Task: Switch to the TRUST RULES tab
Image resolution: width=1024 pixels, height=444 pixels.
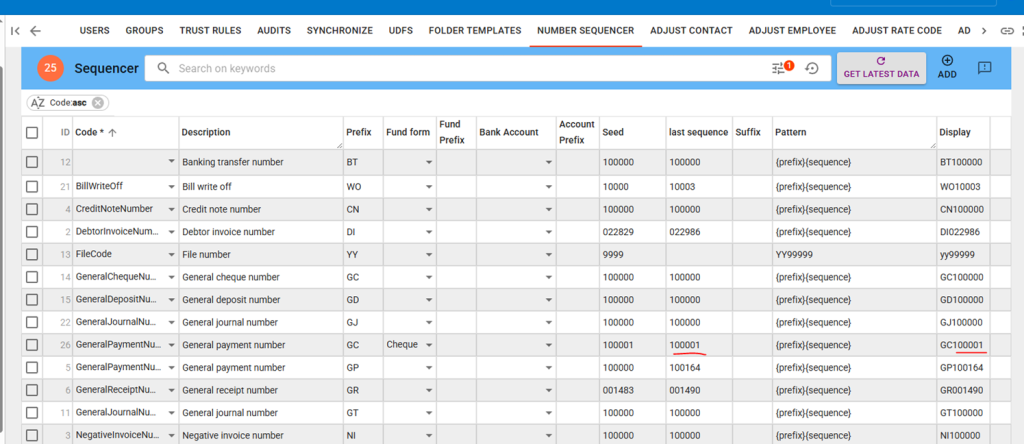Action: coord(210,30)
